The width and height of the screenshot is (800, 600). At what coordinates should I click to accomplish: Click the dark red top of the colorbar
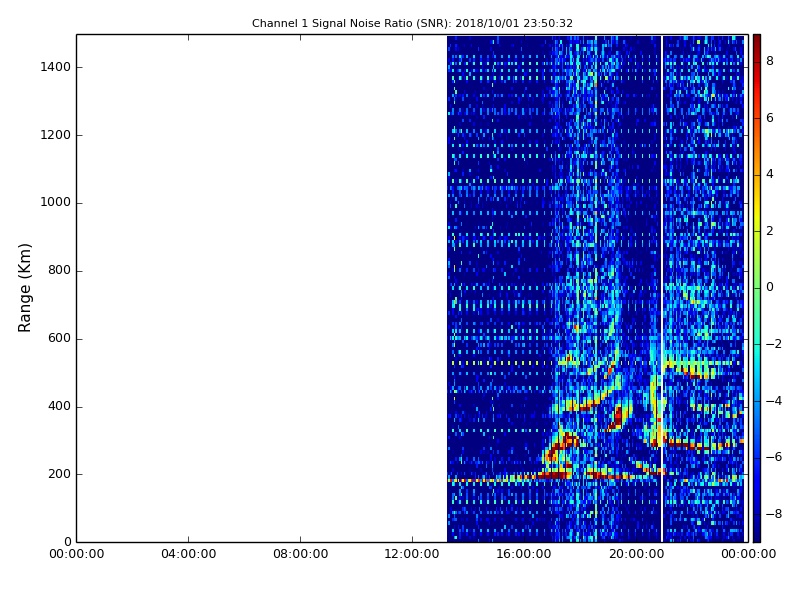click(x=757, y=43)
